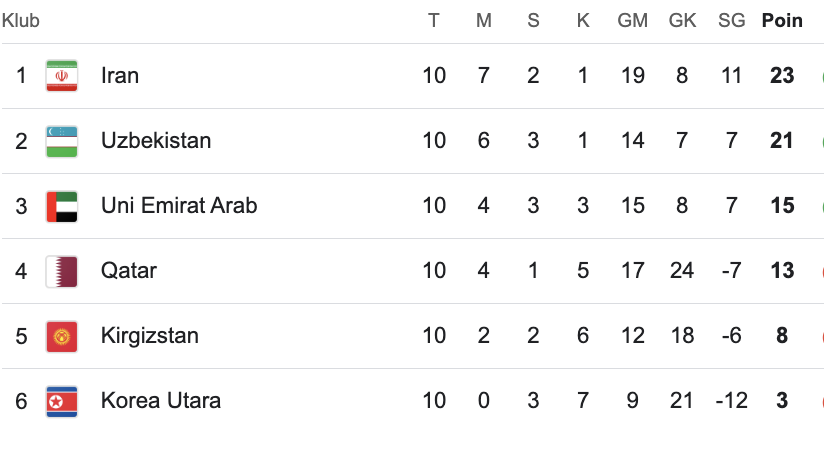Click the Poin column header
Image resolution: width=824 pixels, height=462 pixels.
pos(782,21)
